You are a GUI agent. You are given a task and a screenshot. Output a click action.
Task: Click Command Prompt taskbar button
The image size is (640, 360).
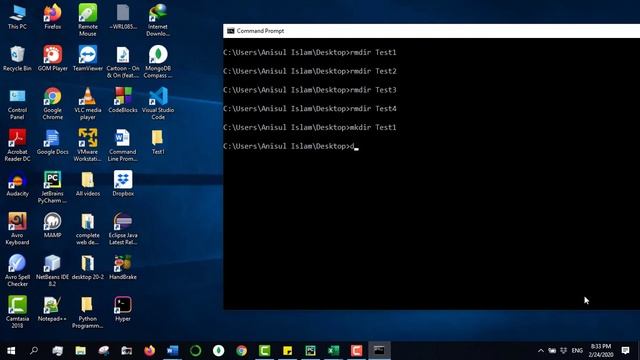click(x=379, y=351)
